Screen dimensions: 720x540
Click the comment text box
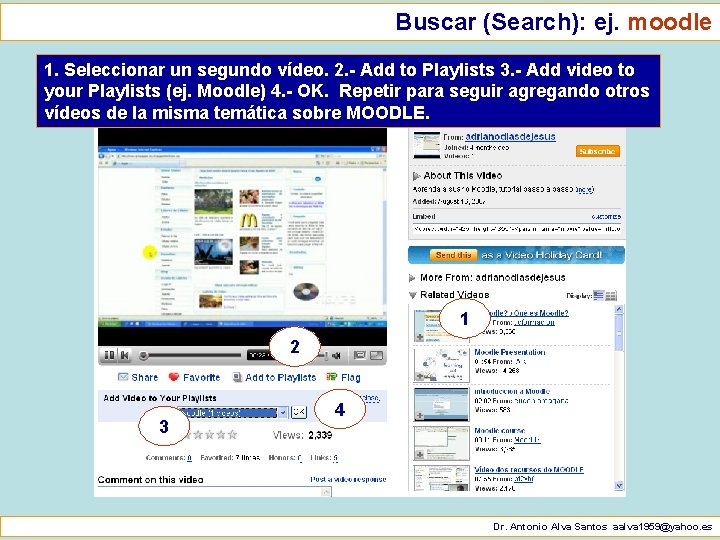tap(214, 492)
